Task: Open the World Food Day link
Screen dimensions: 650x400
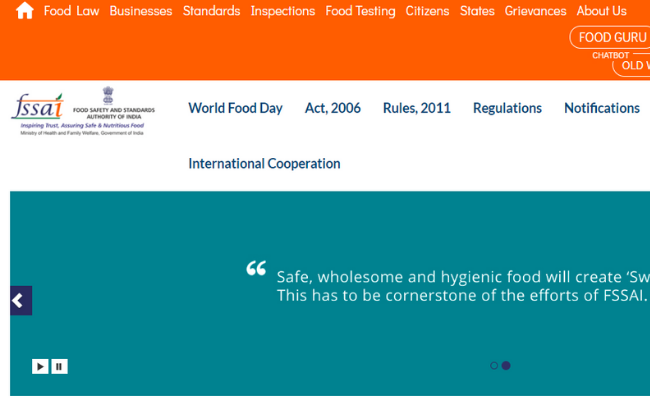Action: [235, 108]
